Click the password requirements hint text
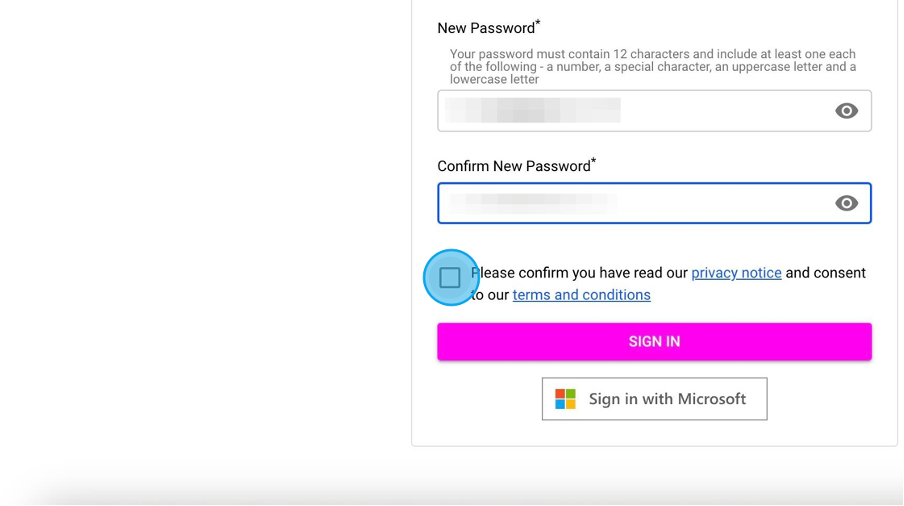The height and width of the screenshot is (506, 904). pyautogui.click(x=653, y=67)
